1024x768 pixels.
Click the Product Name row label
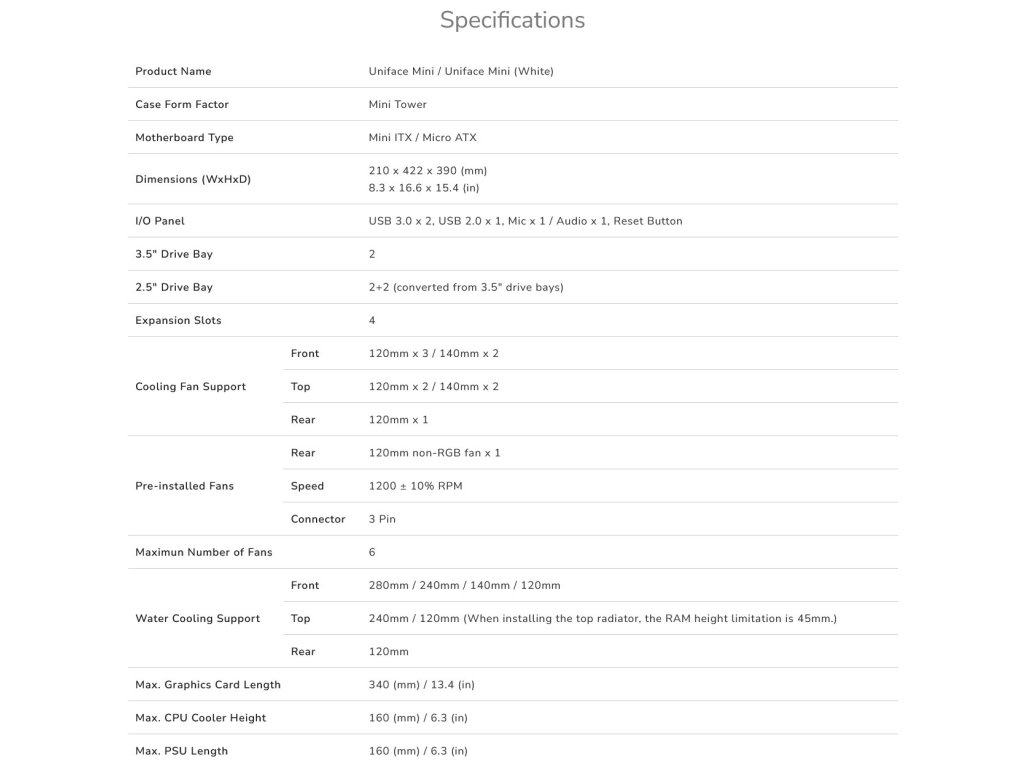coord(173,71)
